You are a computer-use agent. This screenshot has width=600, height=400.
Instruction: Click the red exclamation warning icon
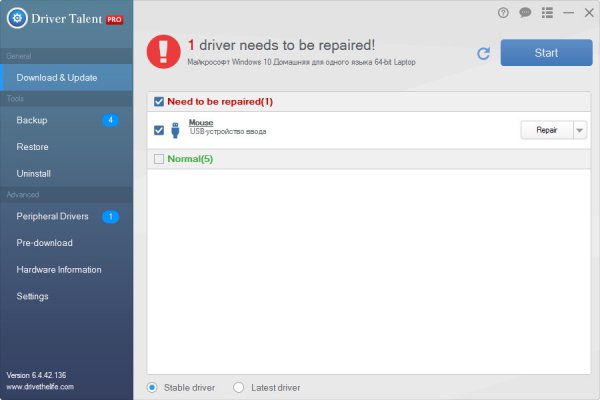click(x=163, y=52)
